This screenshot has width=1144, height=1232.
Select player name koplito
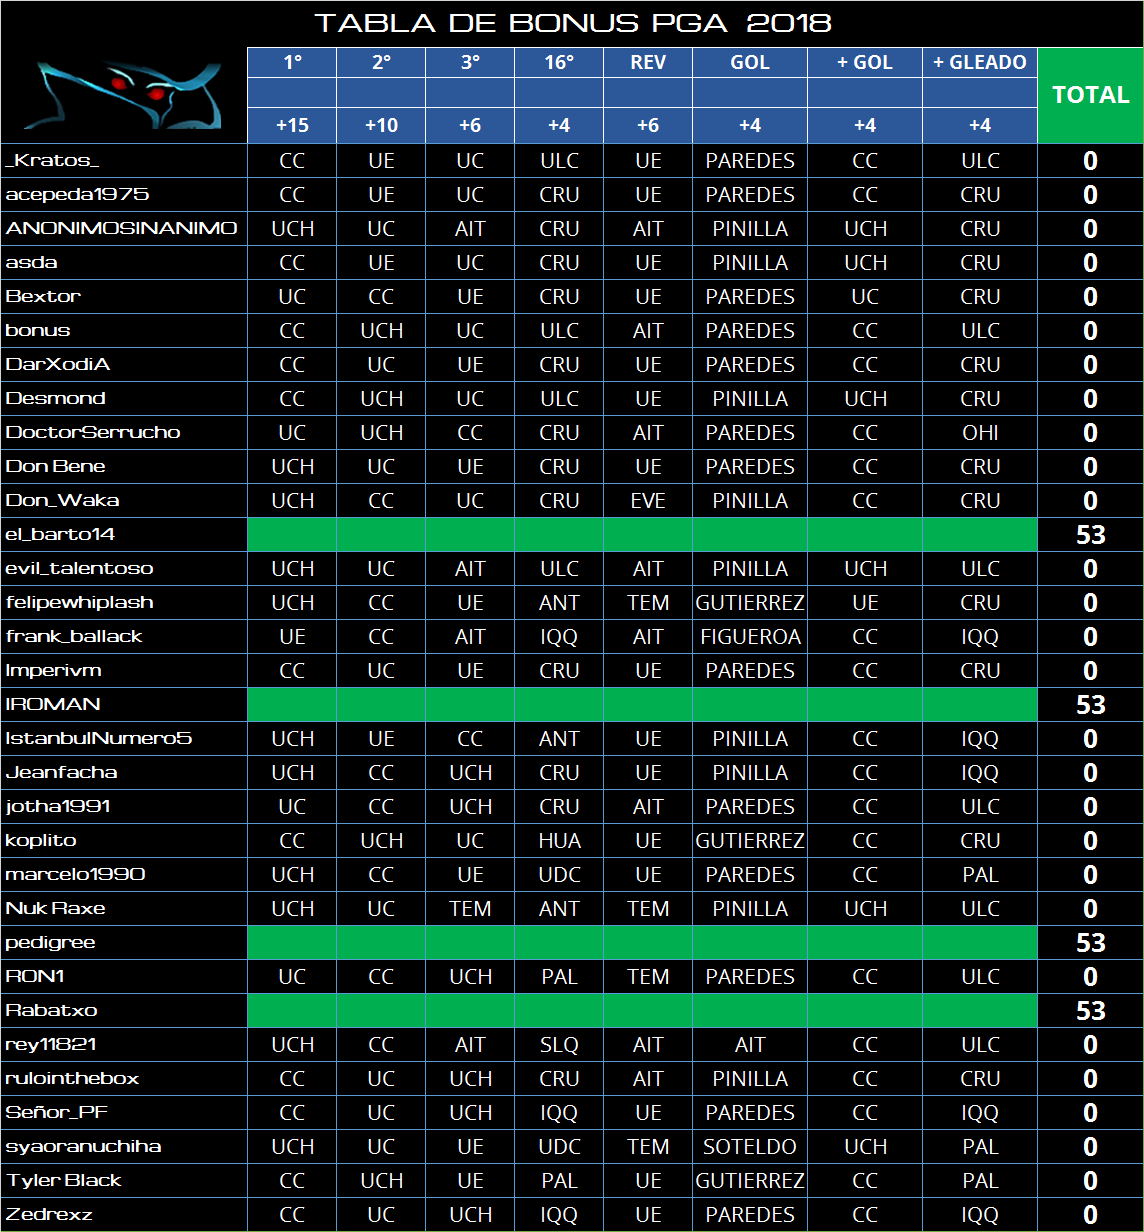[x=41, y=840]
